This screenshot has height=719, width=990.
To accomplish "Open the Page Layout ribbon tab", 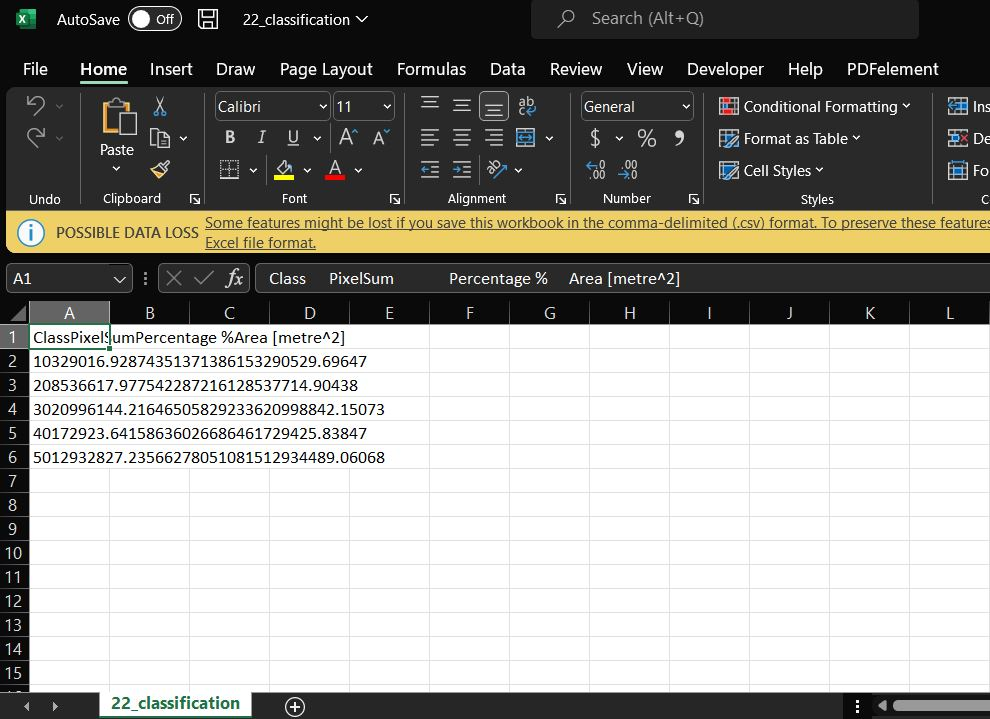I will 326,69.
